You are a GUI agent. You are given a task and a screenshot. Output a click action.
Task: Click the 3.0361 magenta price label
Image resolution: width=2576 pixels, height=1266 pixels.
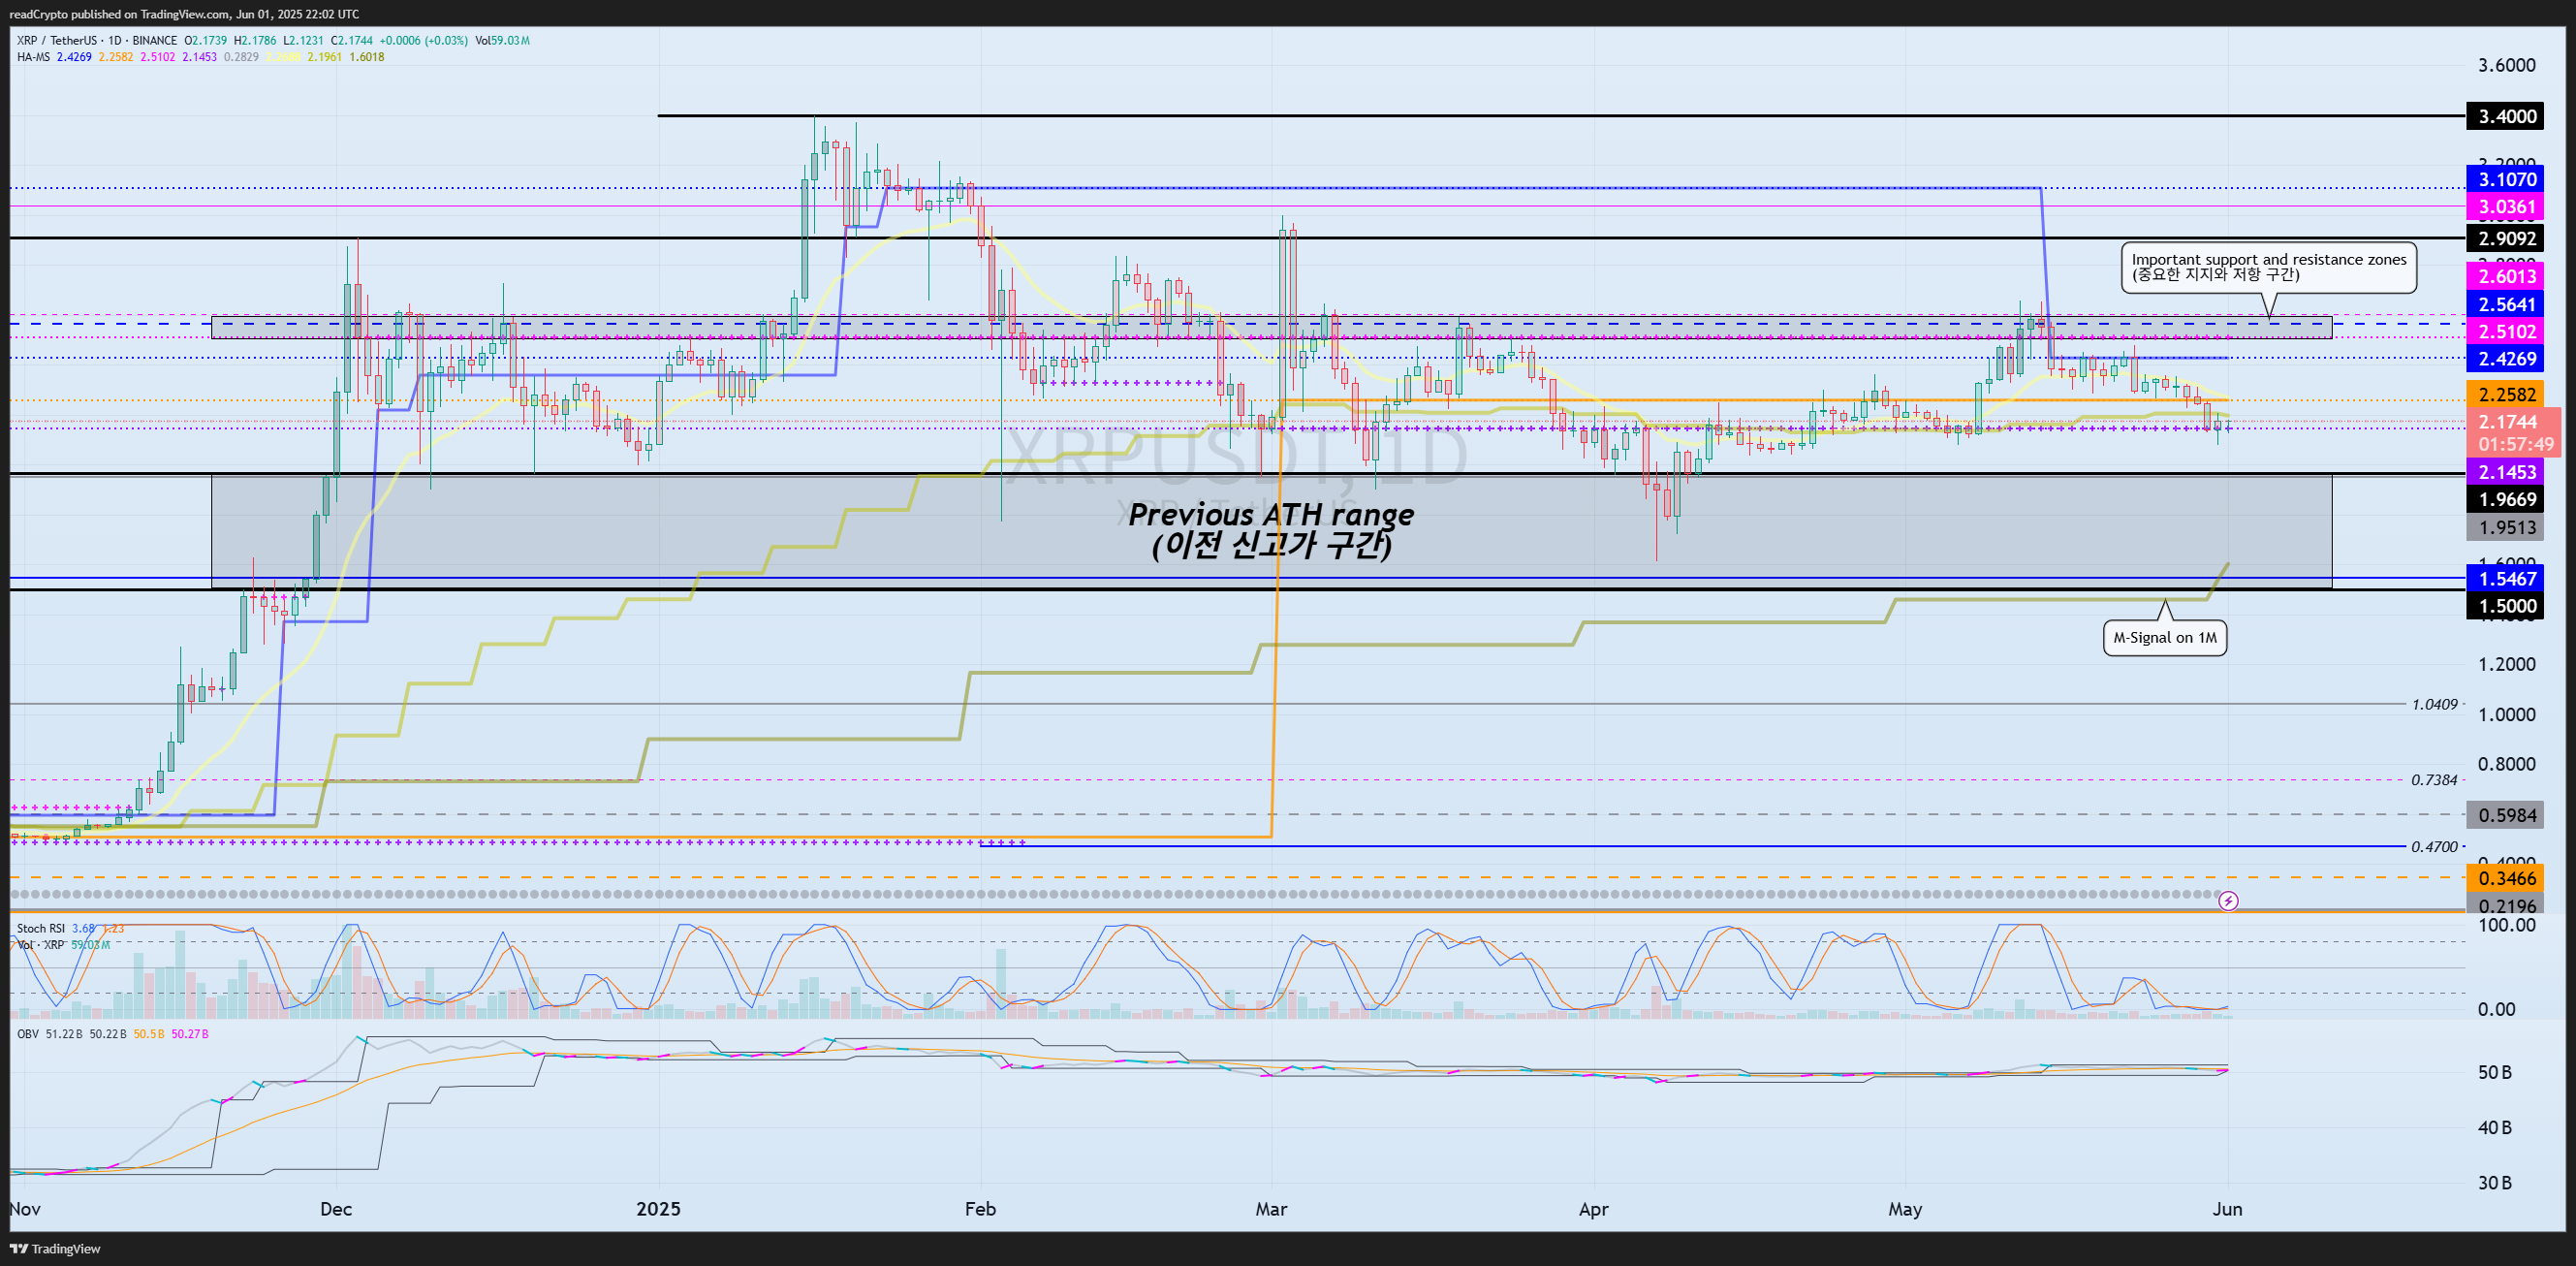2507,207
